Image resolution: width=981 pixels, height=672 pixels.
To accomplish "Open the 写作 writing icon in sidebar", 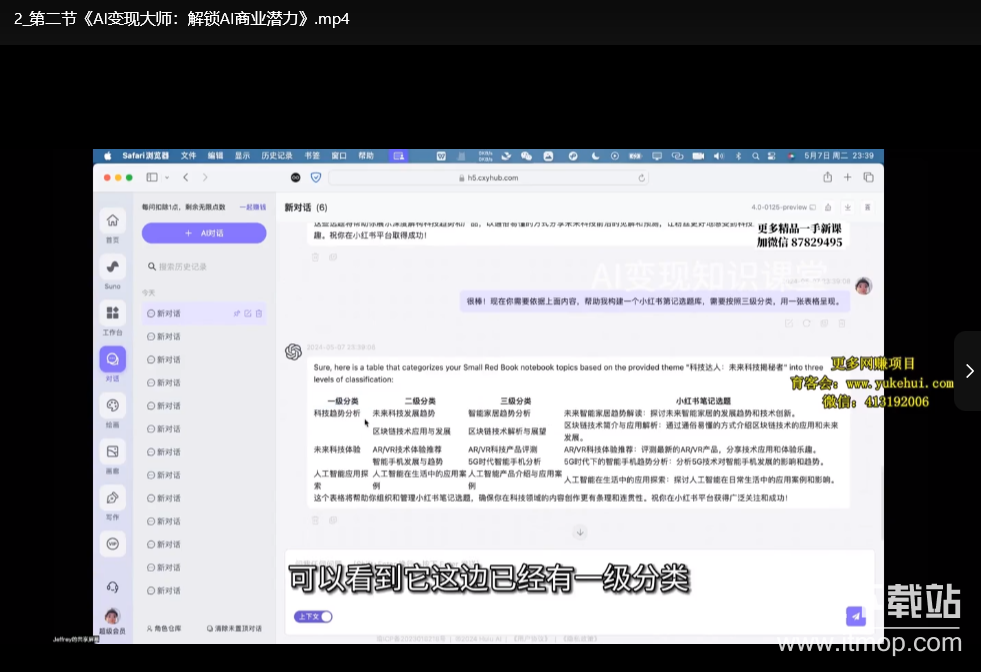I will (x=113, y=498).
